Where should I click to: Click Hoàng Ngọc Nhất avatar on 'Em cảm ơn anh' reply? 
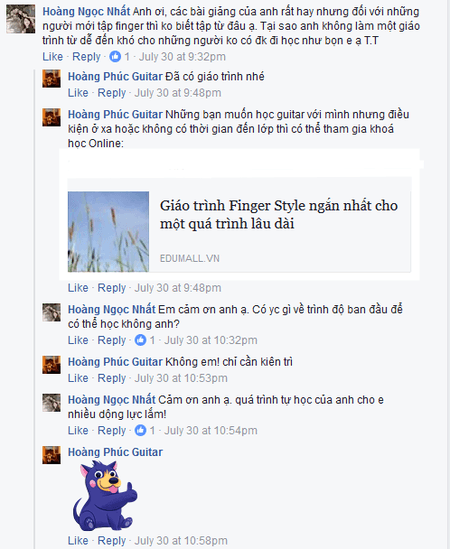click(x=51, y=312)
